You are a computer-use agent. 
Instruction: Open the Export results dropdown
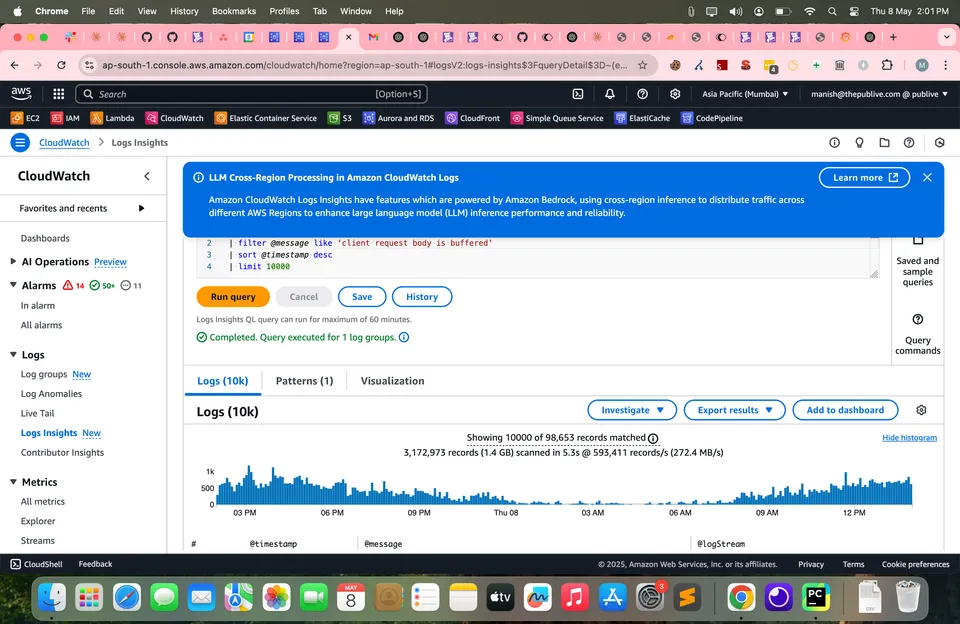[734, 410]
